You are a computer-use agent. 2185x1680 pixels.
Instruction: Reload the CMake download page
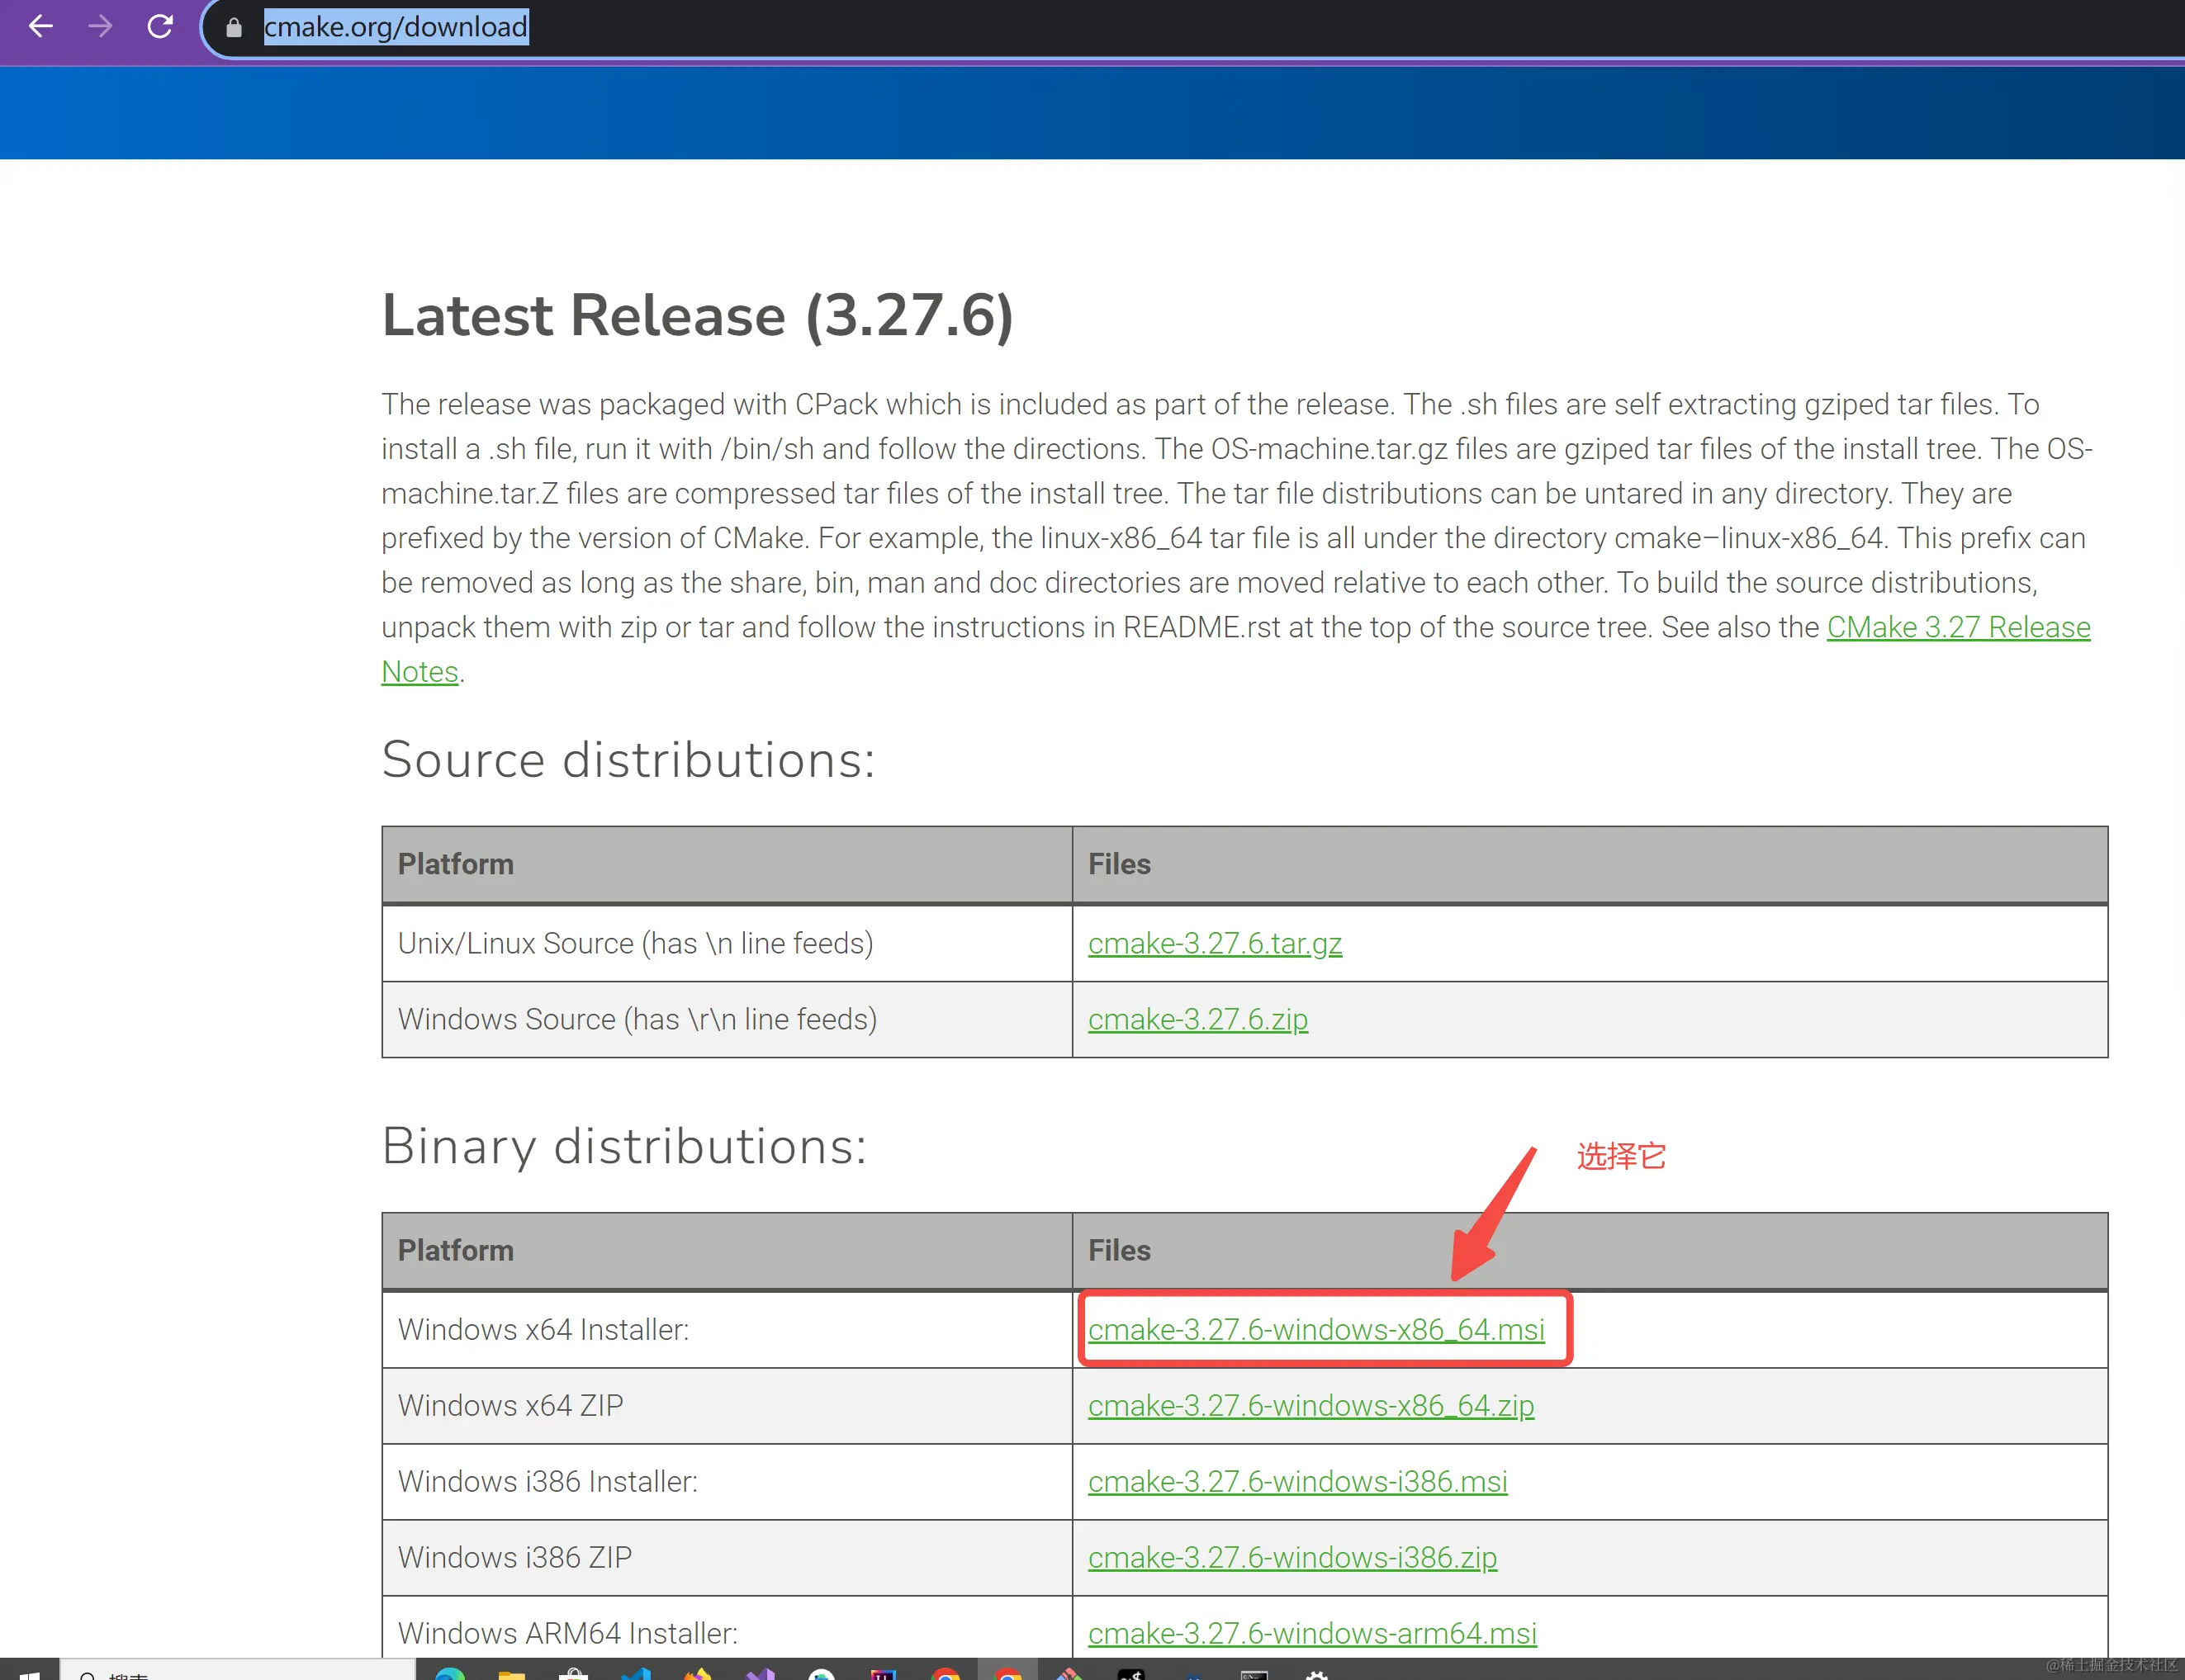pyautogui.click(x=160, y=27)
